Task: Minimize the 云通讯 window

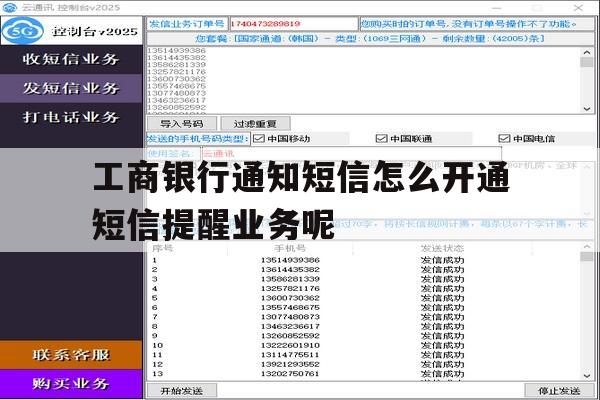Action: 496,8
